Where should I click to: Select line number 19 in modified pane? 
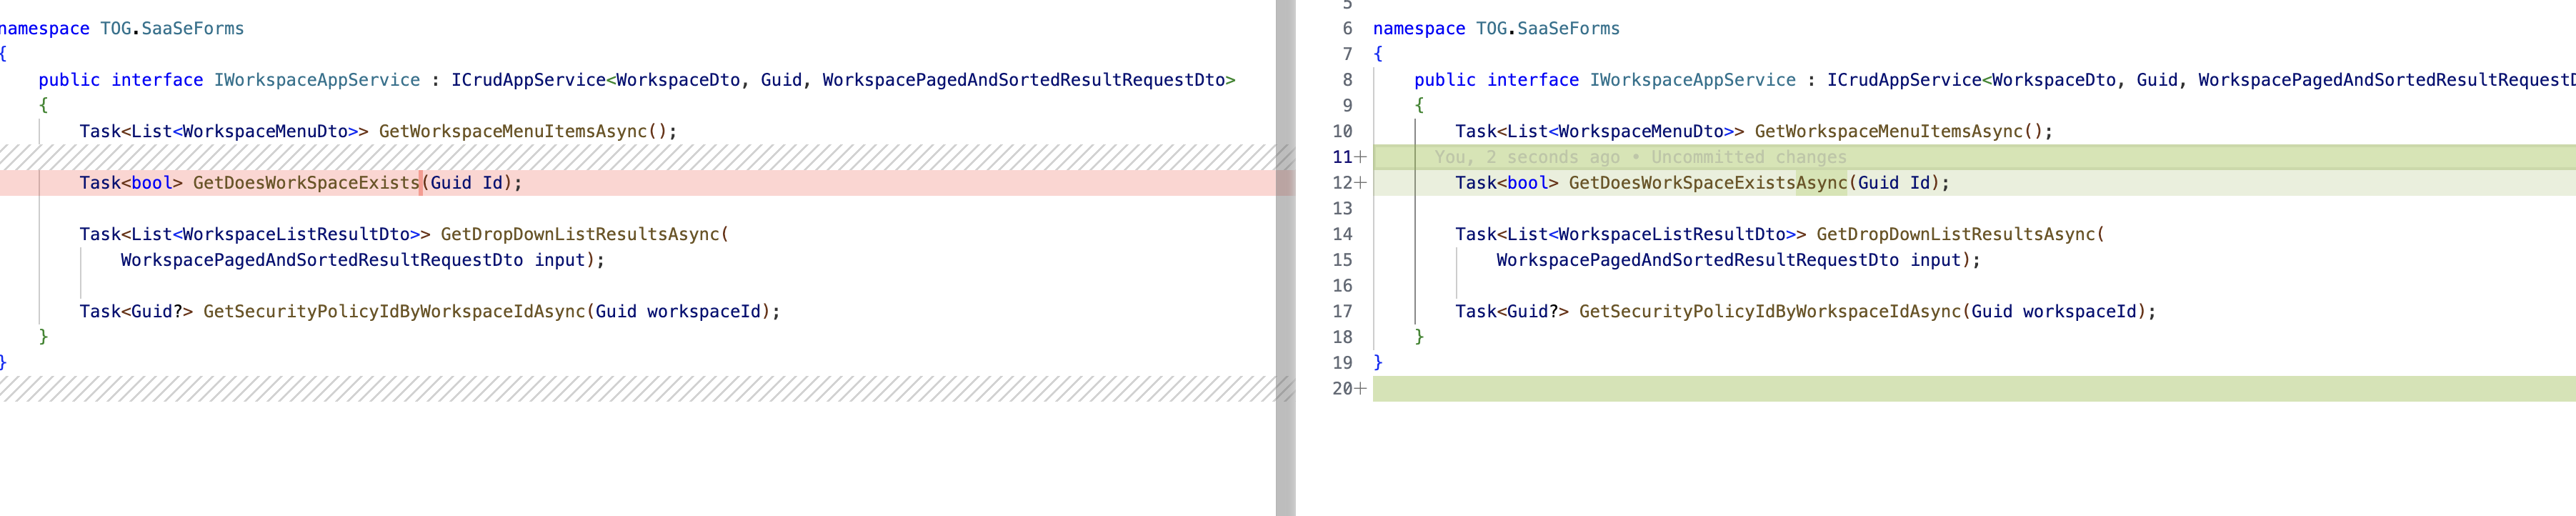[x=1342, y=363]
